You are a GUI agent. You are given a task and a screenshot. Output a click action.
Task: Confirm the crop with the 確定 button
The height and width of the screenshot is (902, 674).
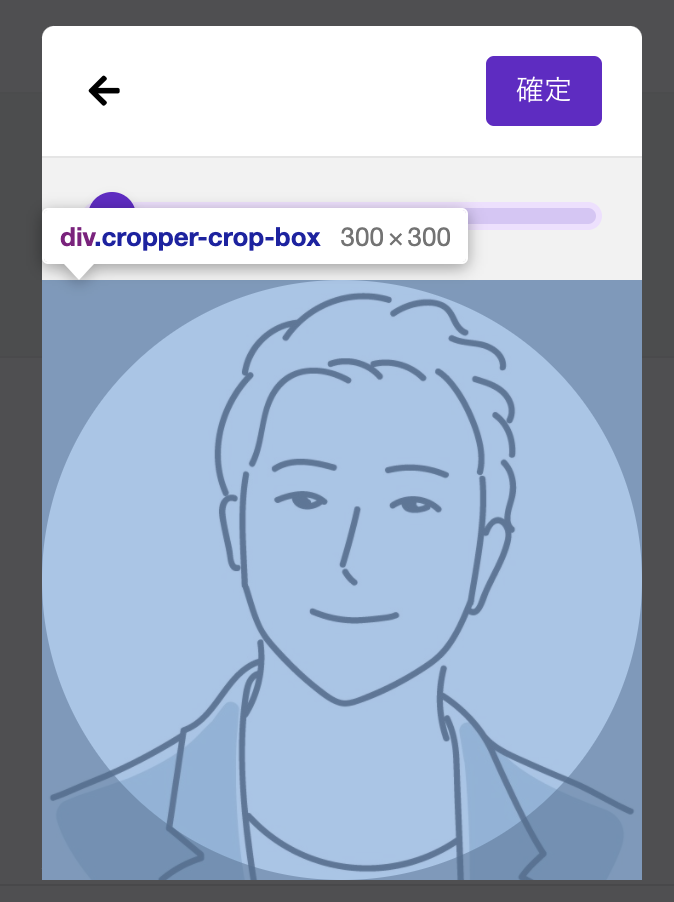pyautogui.click(x=543, y=91)
